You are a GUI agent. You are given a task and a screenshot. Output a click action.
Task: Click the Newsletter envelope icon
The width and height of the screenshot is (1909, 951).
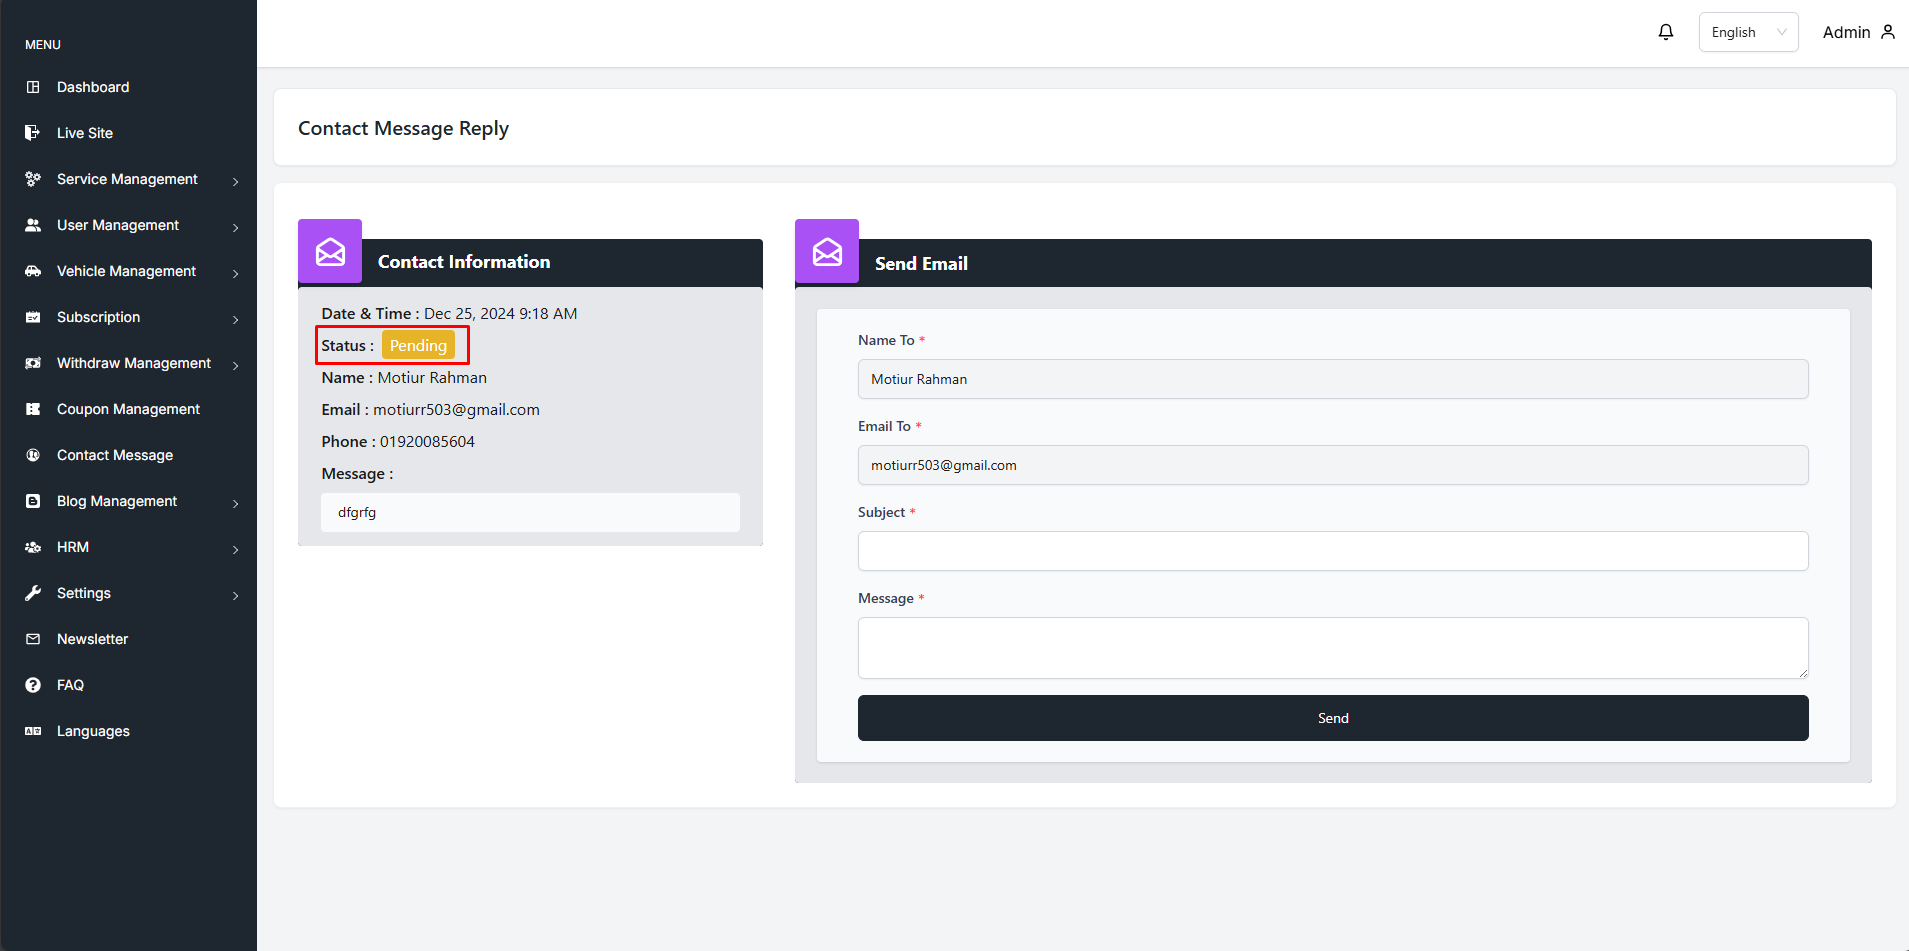click(x=33, y=639)
